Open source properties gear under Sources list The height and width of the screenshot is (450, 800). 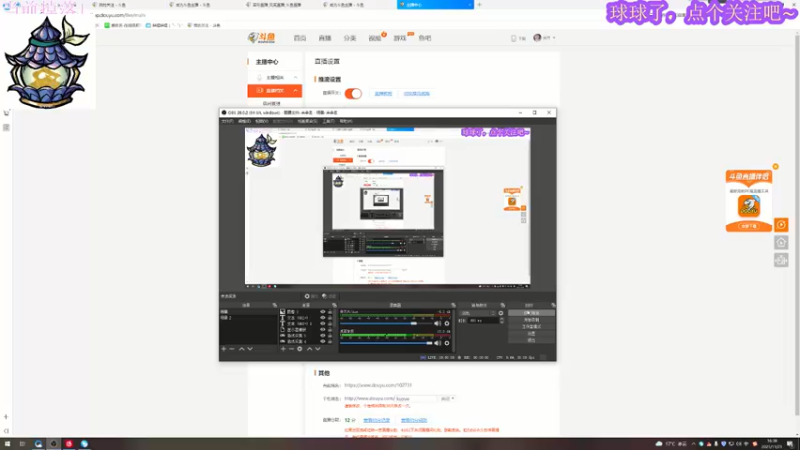click(x=300, y=349)
